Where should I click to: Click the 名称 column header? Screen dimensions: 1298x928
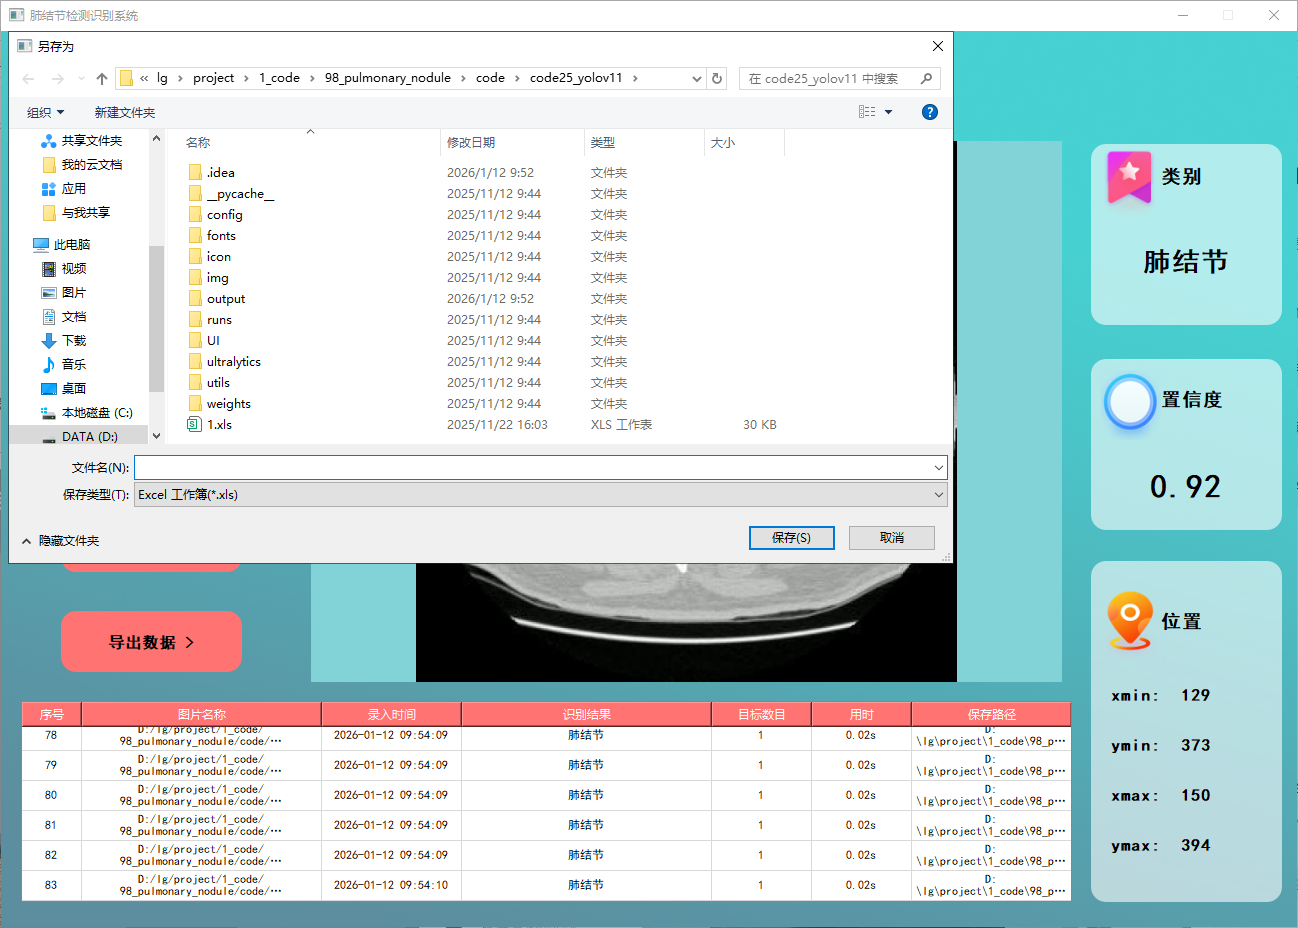310,143
